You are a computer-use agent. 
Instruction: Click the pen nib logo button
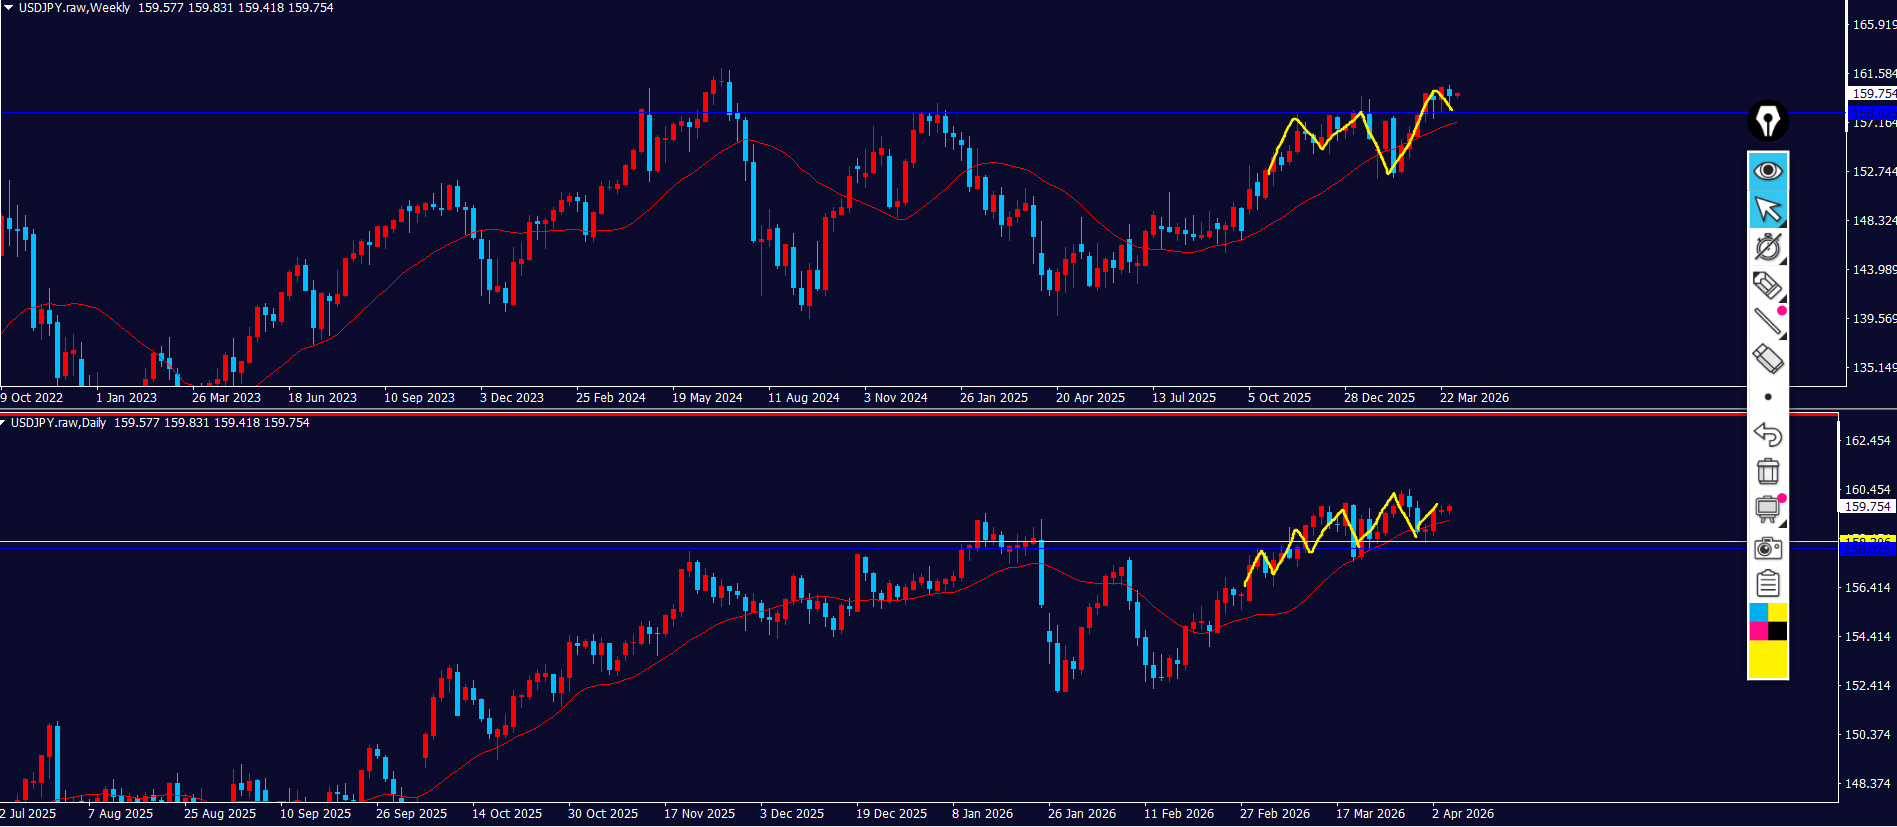tap(1767, 121)
